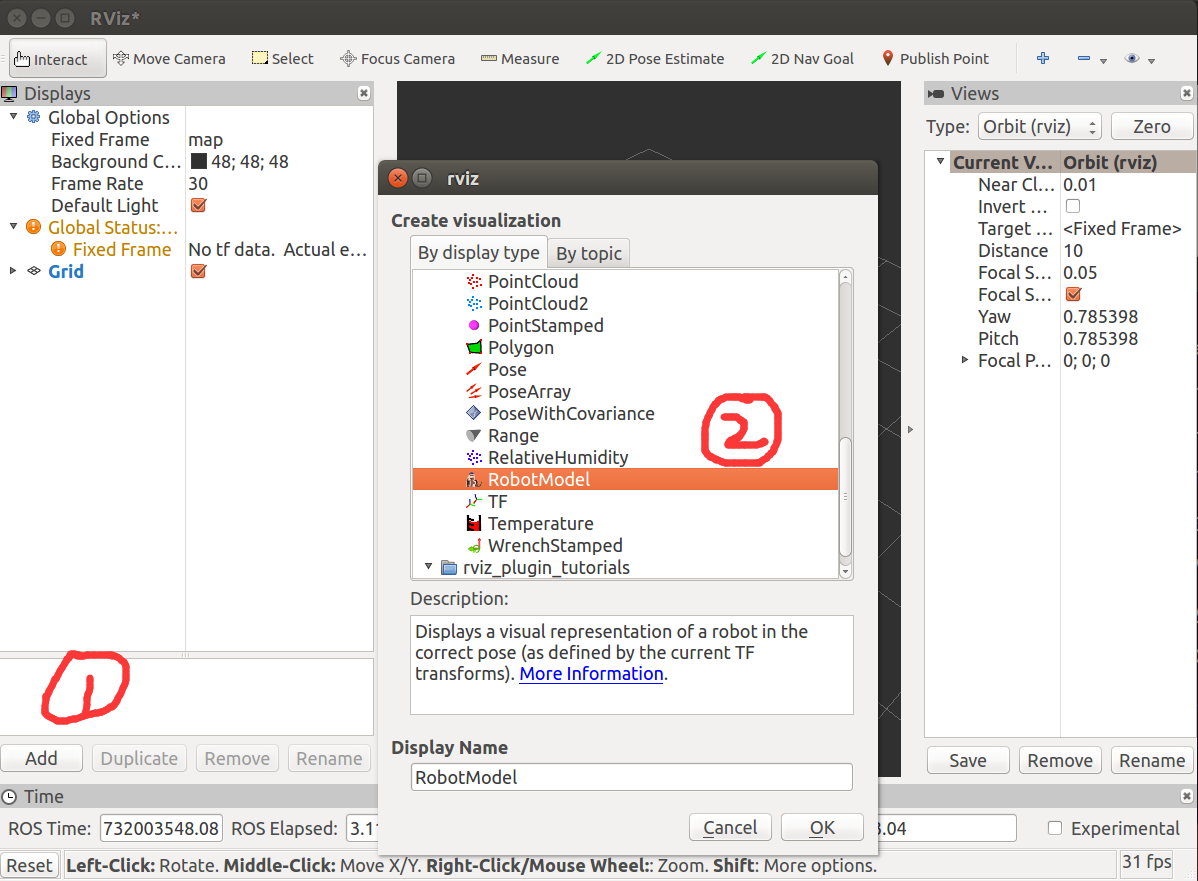
Task: Click the Pose arrow icon
Action: click(x=474, y=370)
